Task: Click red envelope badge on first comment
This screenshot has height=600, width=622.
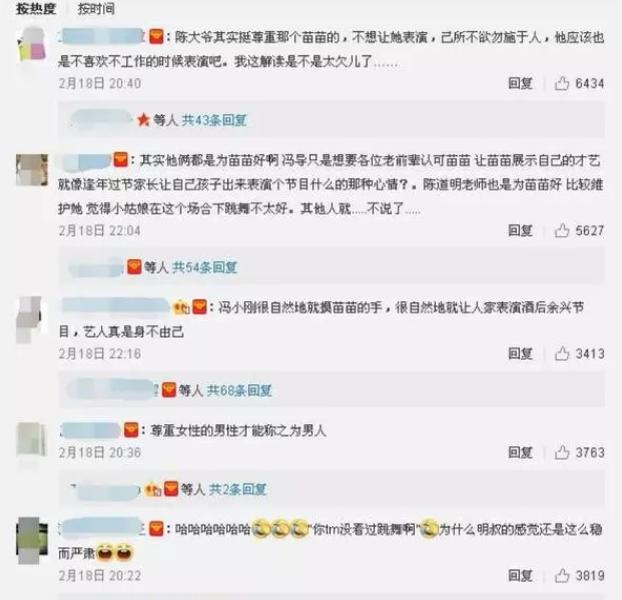Action: (156, 37)
